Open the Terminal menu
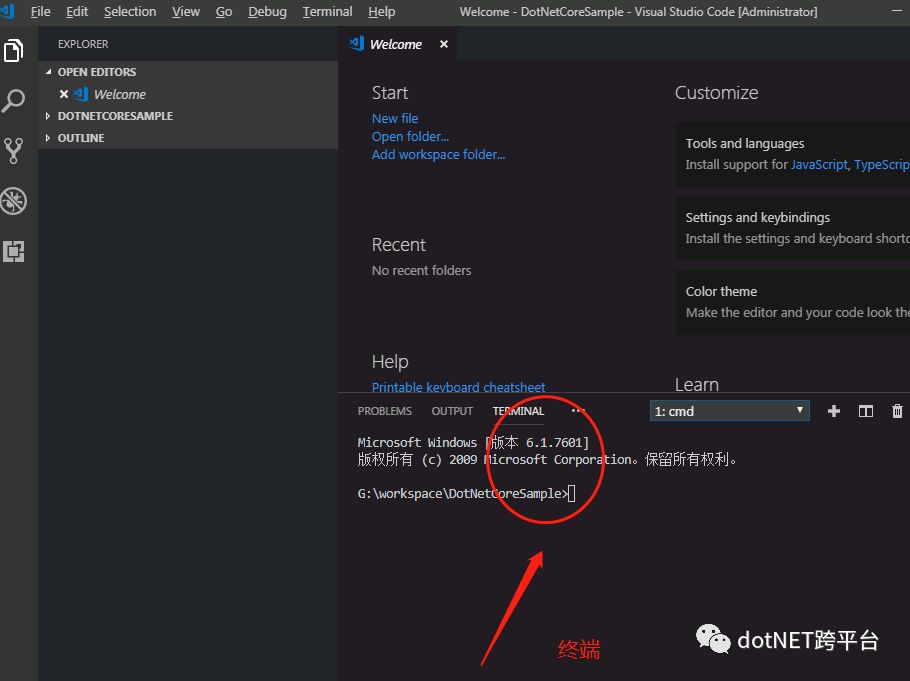Screen dimensions: 910x681 coord(327,12)
